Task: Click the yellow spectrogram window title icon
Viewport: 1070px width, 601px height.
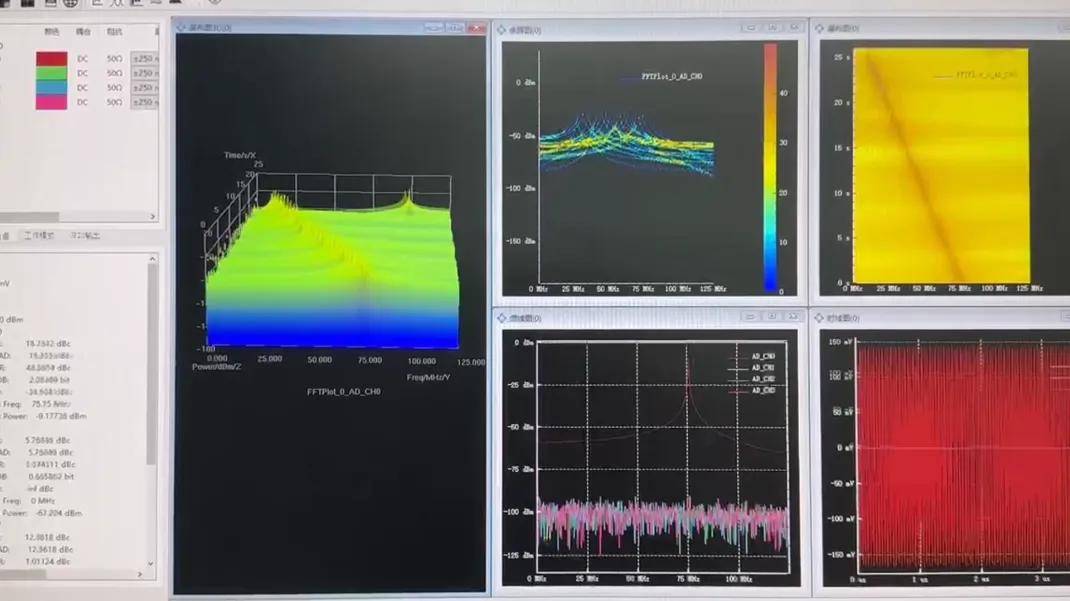Action: point(820,28)
